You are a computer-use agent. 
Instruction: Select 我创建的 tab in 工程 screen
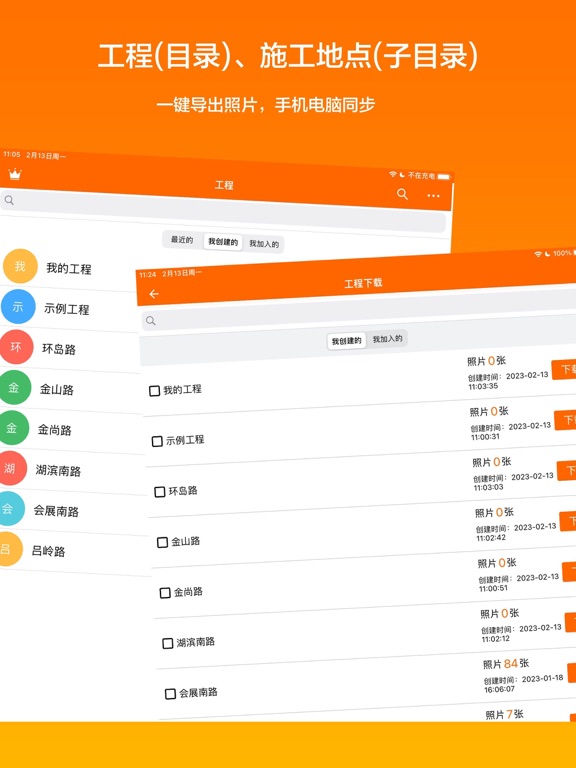tap(223, 241)
